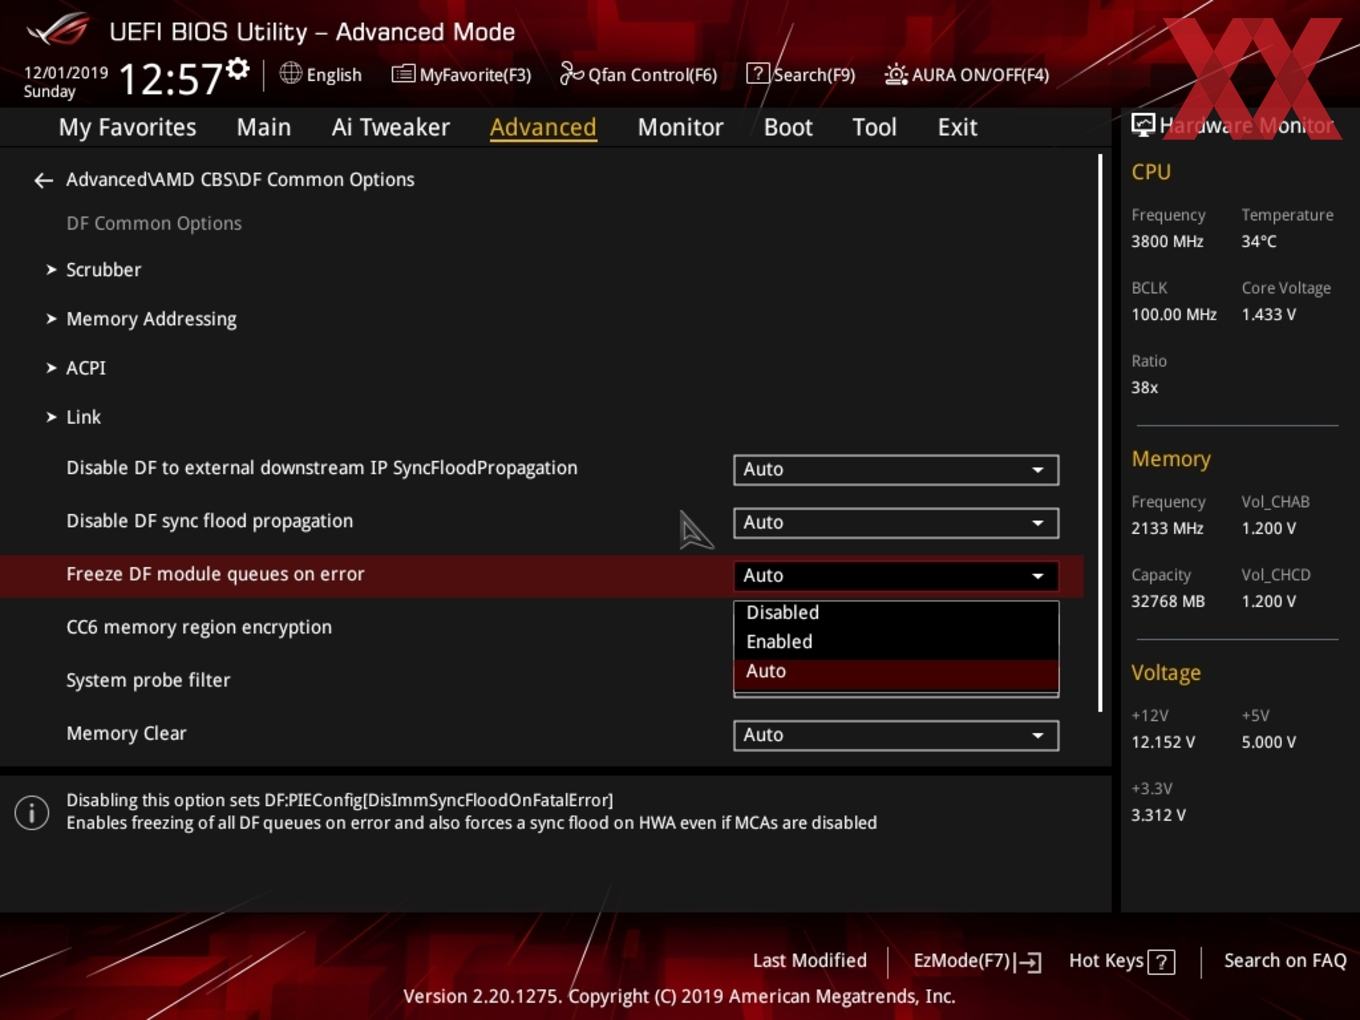Open Qfan Control(F6)
This screenshot has width=1360, height=1020.
coord(638,74)
